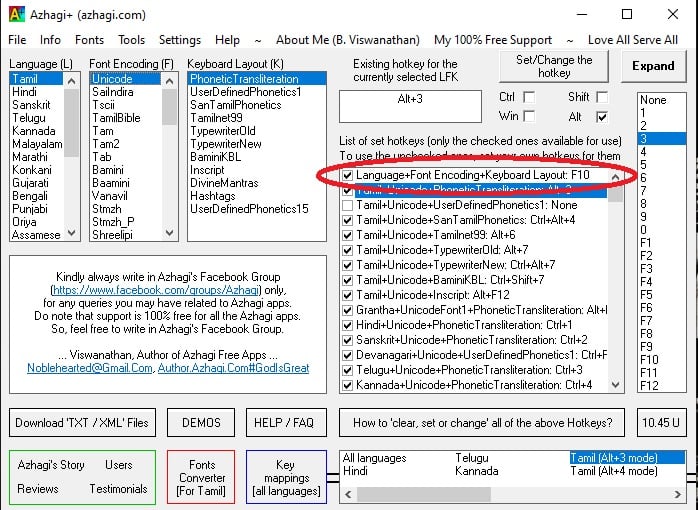This screenshot has width=698, height=510.
Task: Open Fonts Converter [For Tamil] button
Action: [201, 478]
